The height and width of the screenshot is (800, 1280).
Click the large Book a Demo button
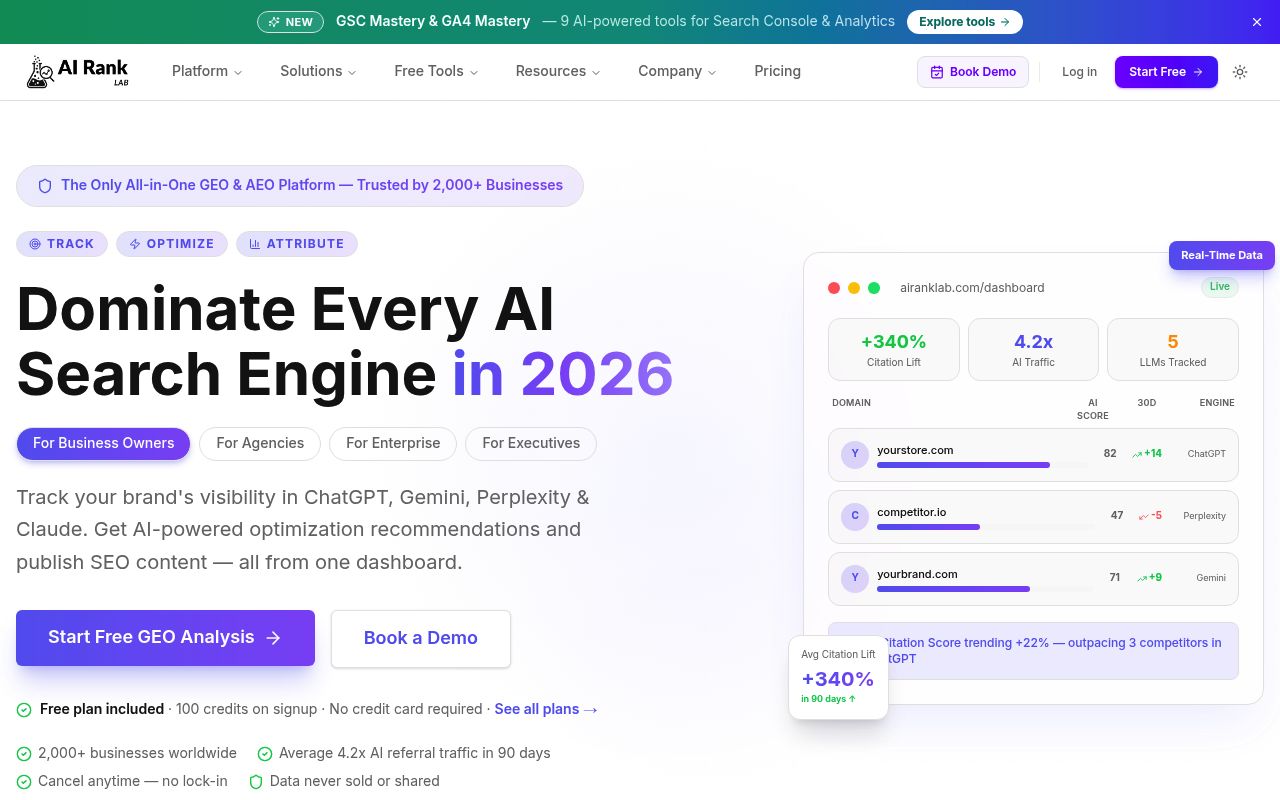click(421, 638)
